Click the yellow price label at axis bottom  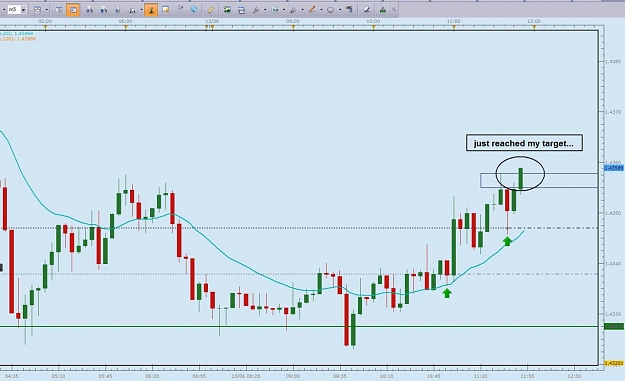(614, 363)
